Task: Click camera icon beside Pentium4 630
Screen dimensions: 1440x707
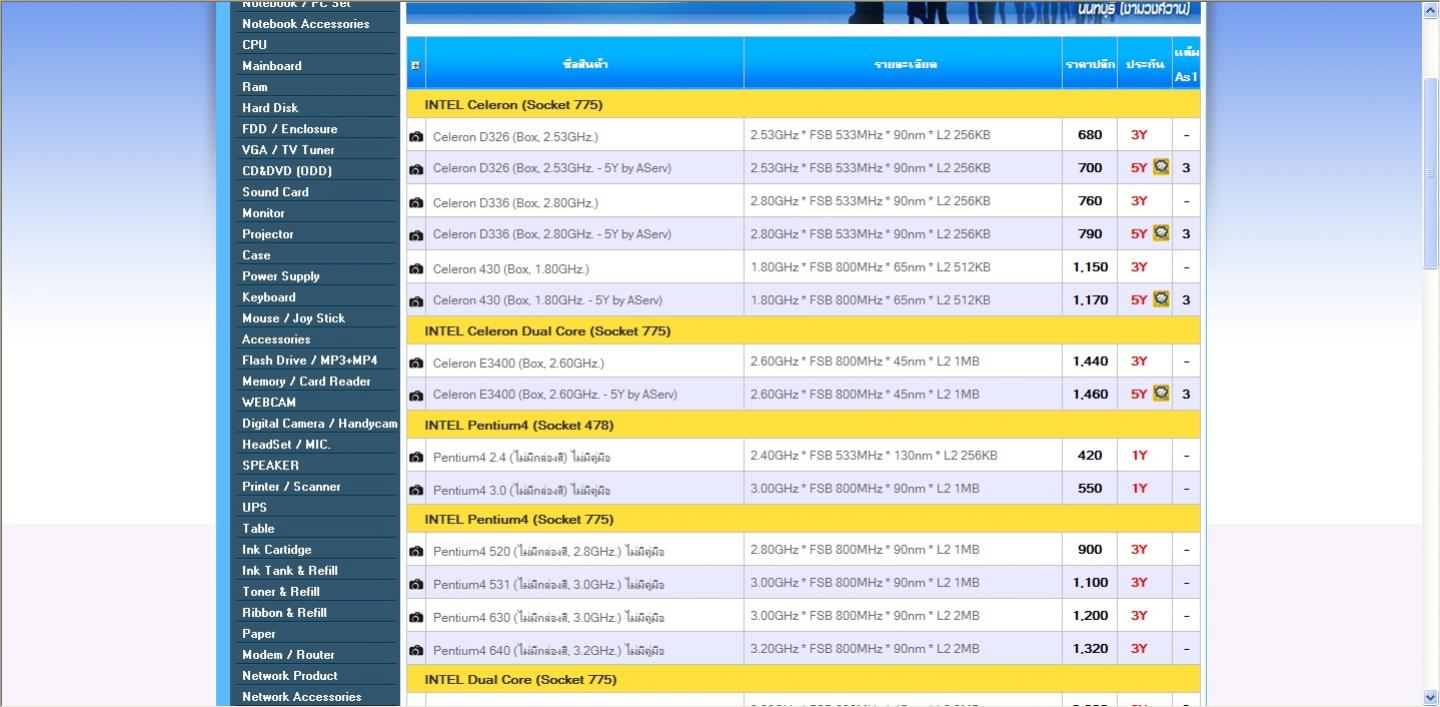Action: coord(416,616)
